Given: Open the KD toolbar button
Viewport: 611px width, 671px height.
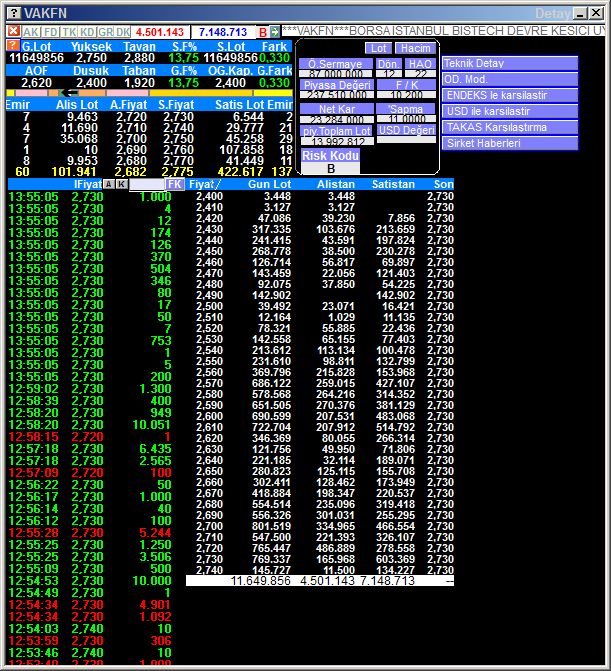Looking at the screenshot, I should coord(87,32).
